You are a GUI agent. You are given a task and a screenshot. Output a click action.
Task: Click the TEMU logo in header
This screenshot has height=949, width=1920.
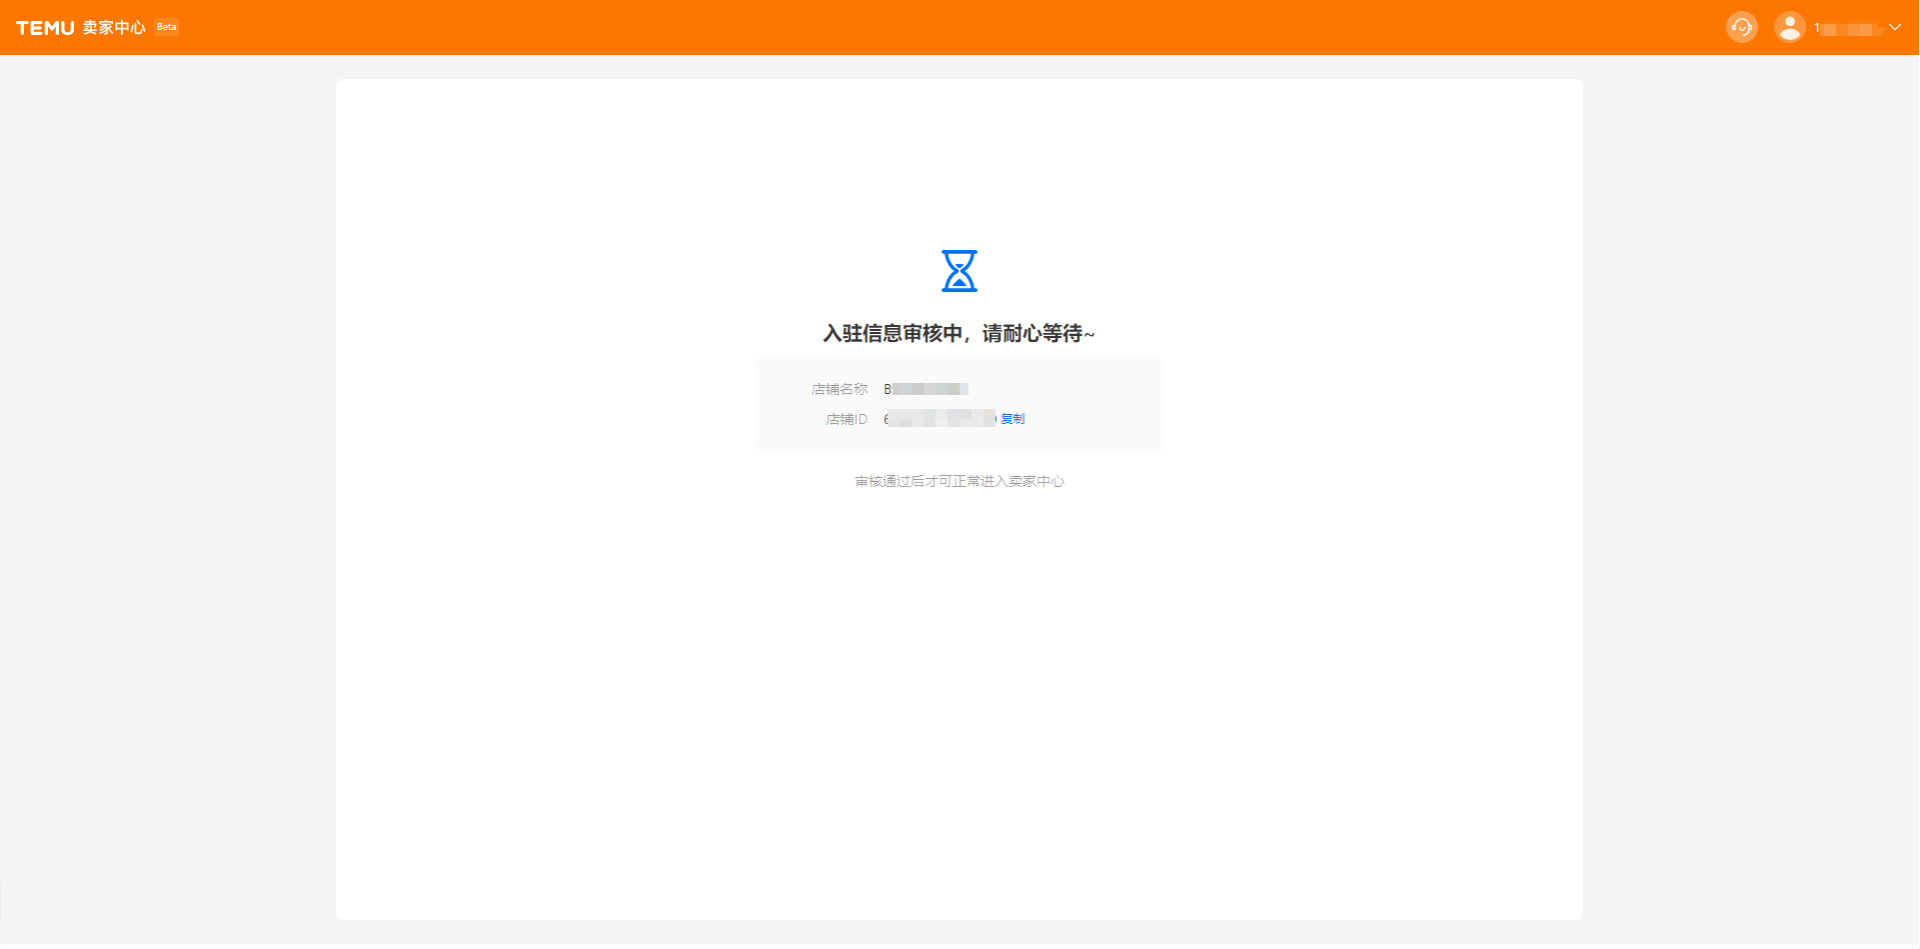coord(45,28)
